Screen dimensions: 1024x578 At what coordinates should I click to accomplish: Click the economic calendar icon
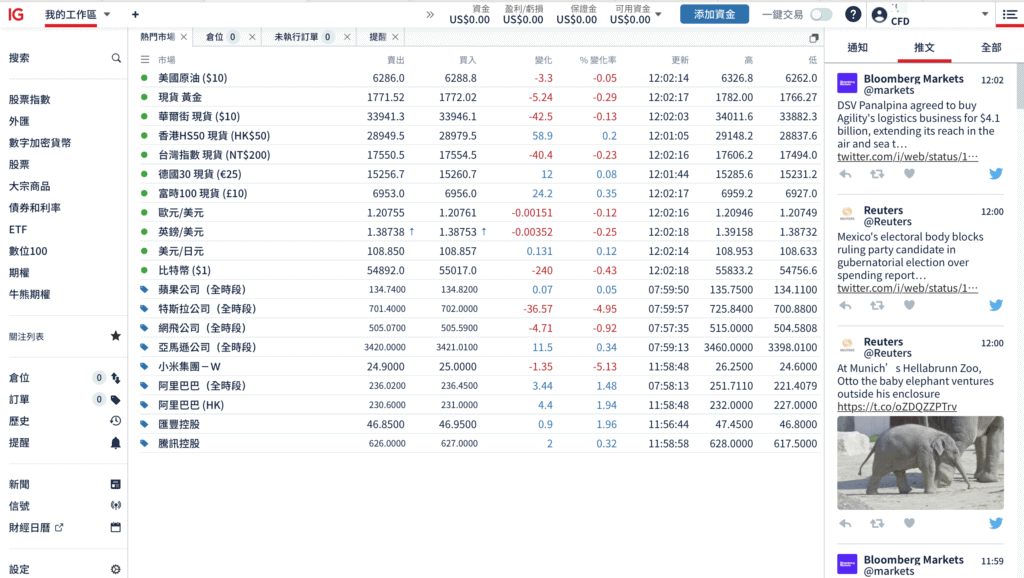(116, 527)
